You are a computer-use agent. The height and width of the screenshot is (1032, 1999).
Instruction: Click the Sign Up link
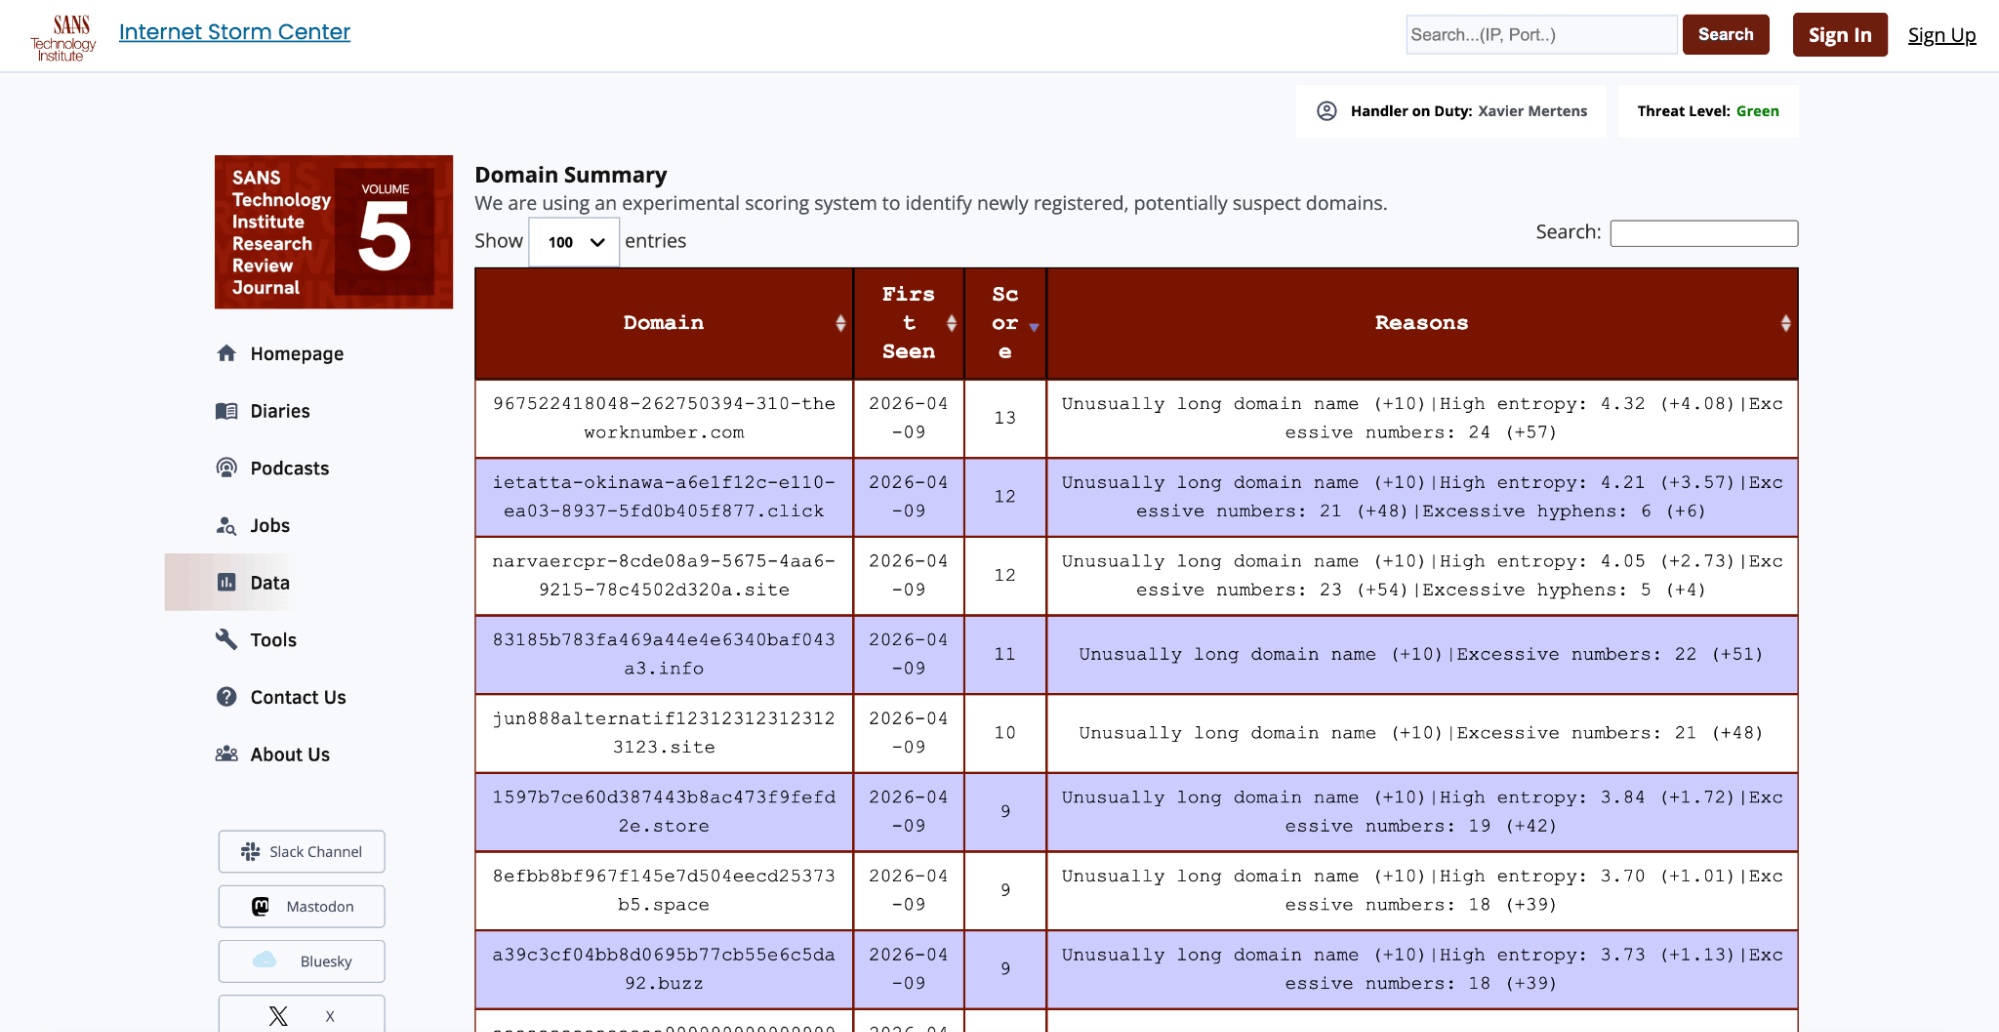point(1941,35)
